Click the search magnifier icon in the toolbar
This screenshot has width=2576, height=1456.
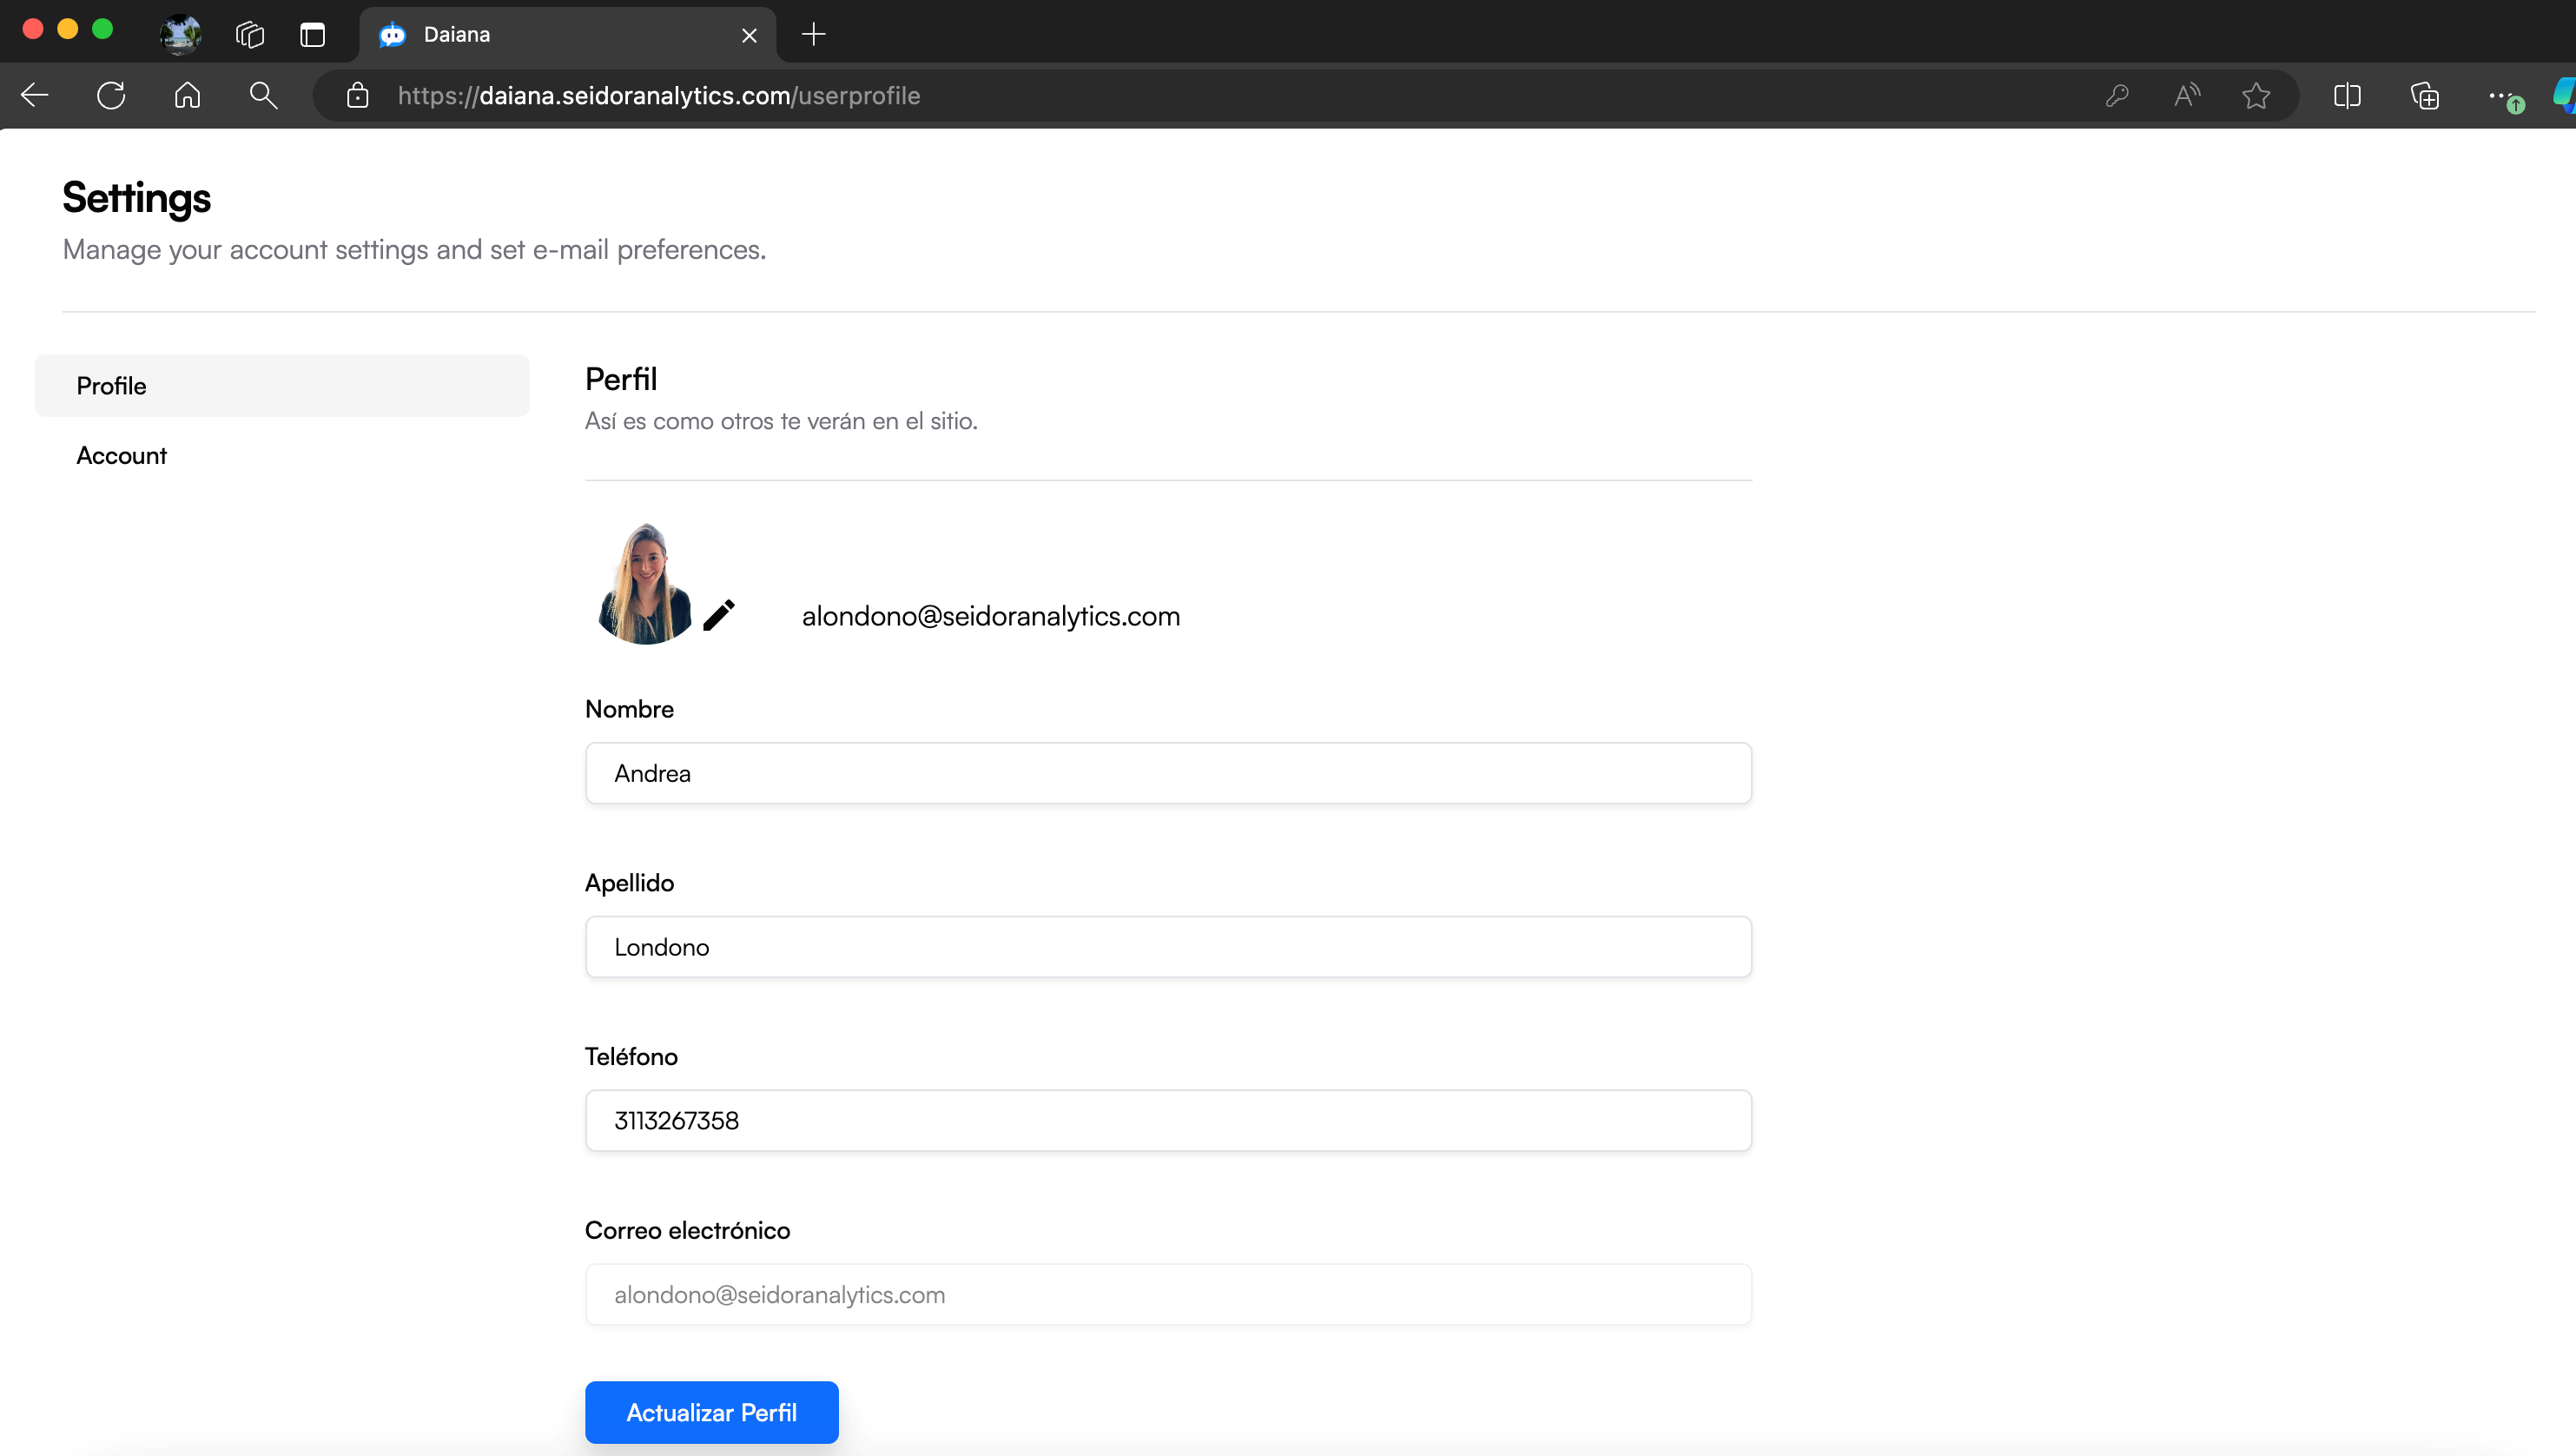click(263, 96)
